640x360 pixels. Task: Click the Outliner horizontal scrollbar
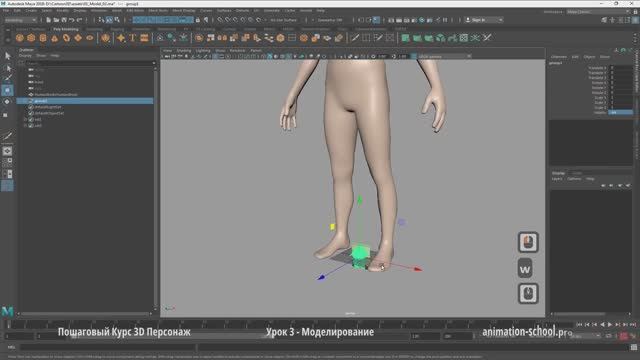[x=85, y=314]
